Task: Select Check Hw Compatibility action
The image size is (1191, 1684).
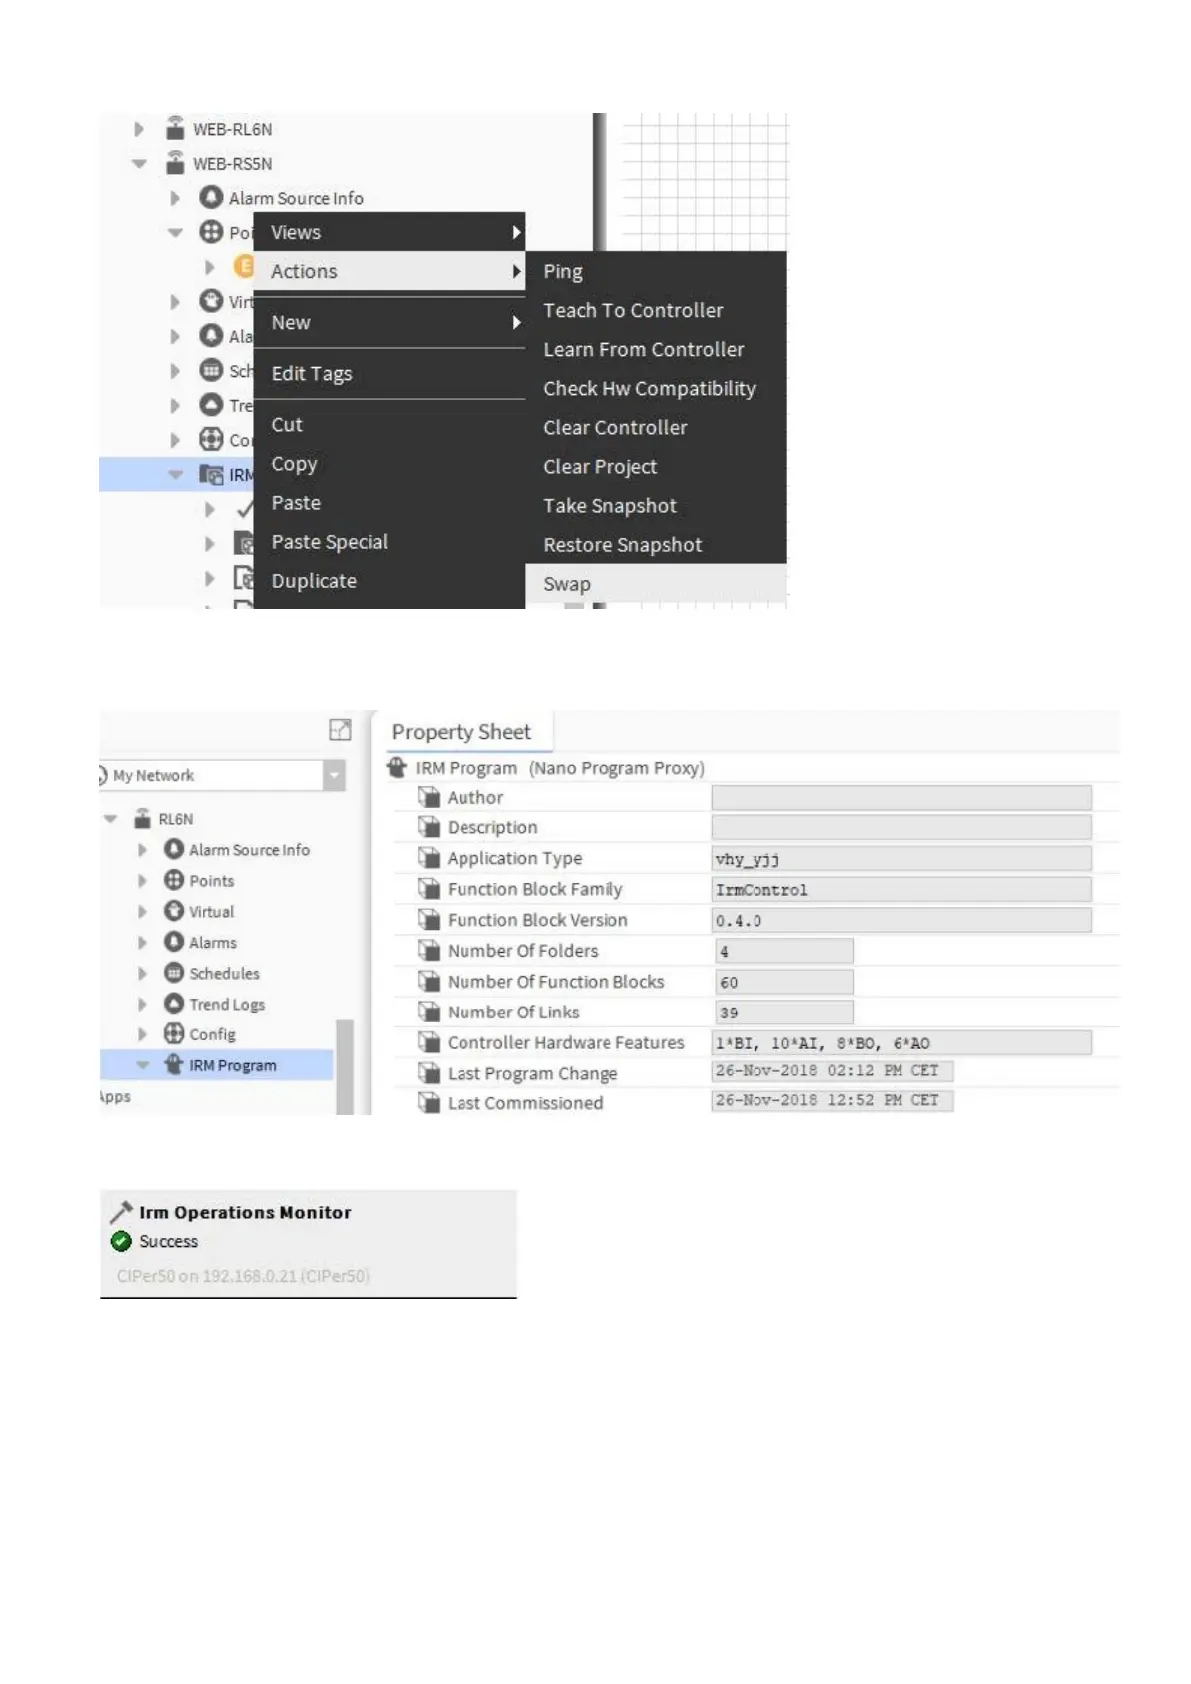Action: pos(656,388)
